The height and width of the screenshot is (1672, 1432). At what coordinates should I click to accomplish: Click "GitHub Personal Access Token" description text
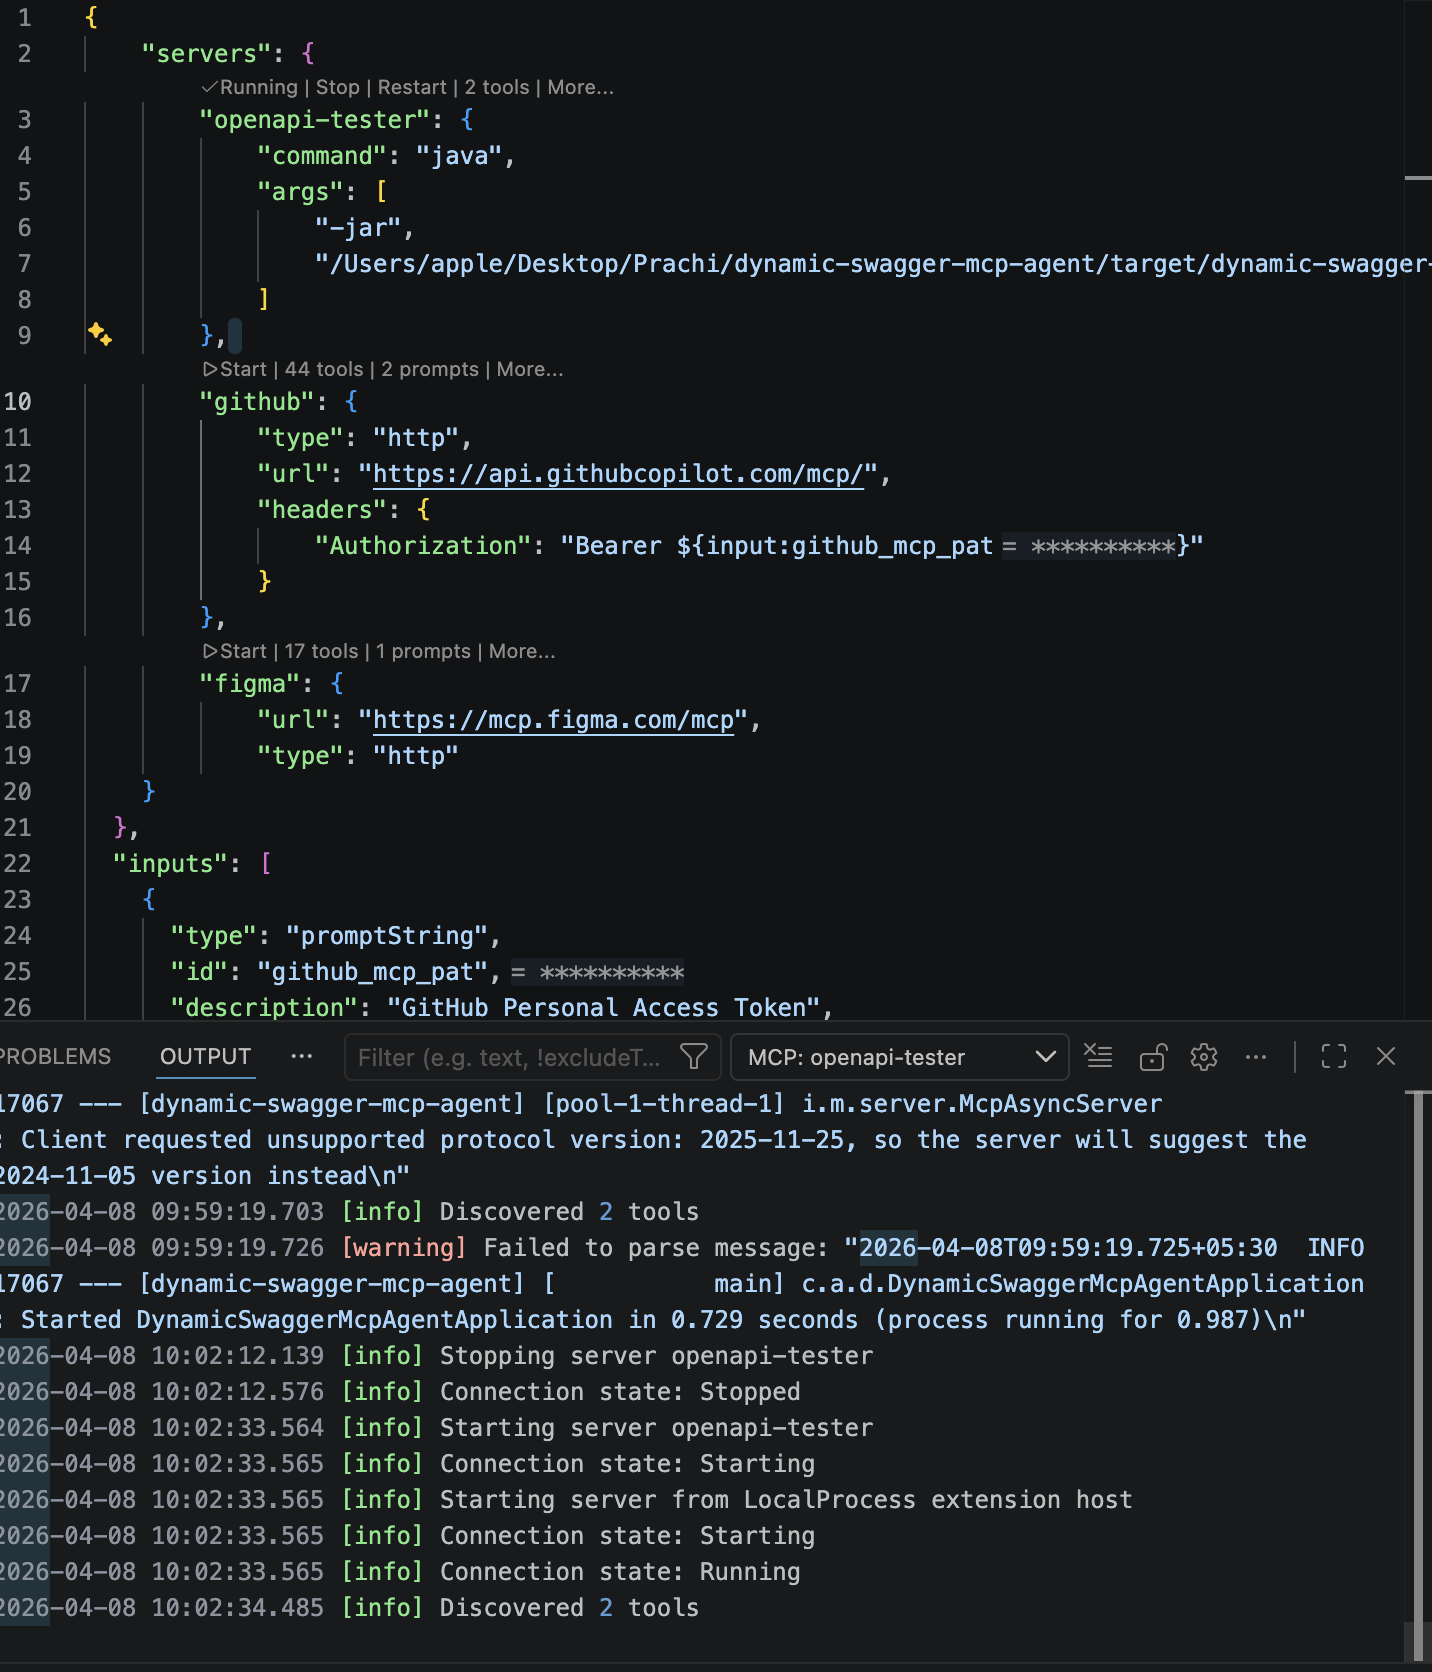[x=604, y=1007]
